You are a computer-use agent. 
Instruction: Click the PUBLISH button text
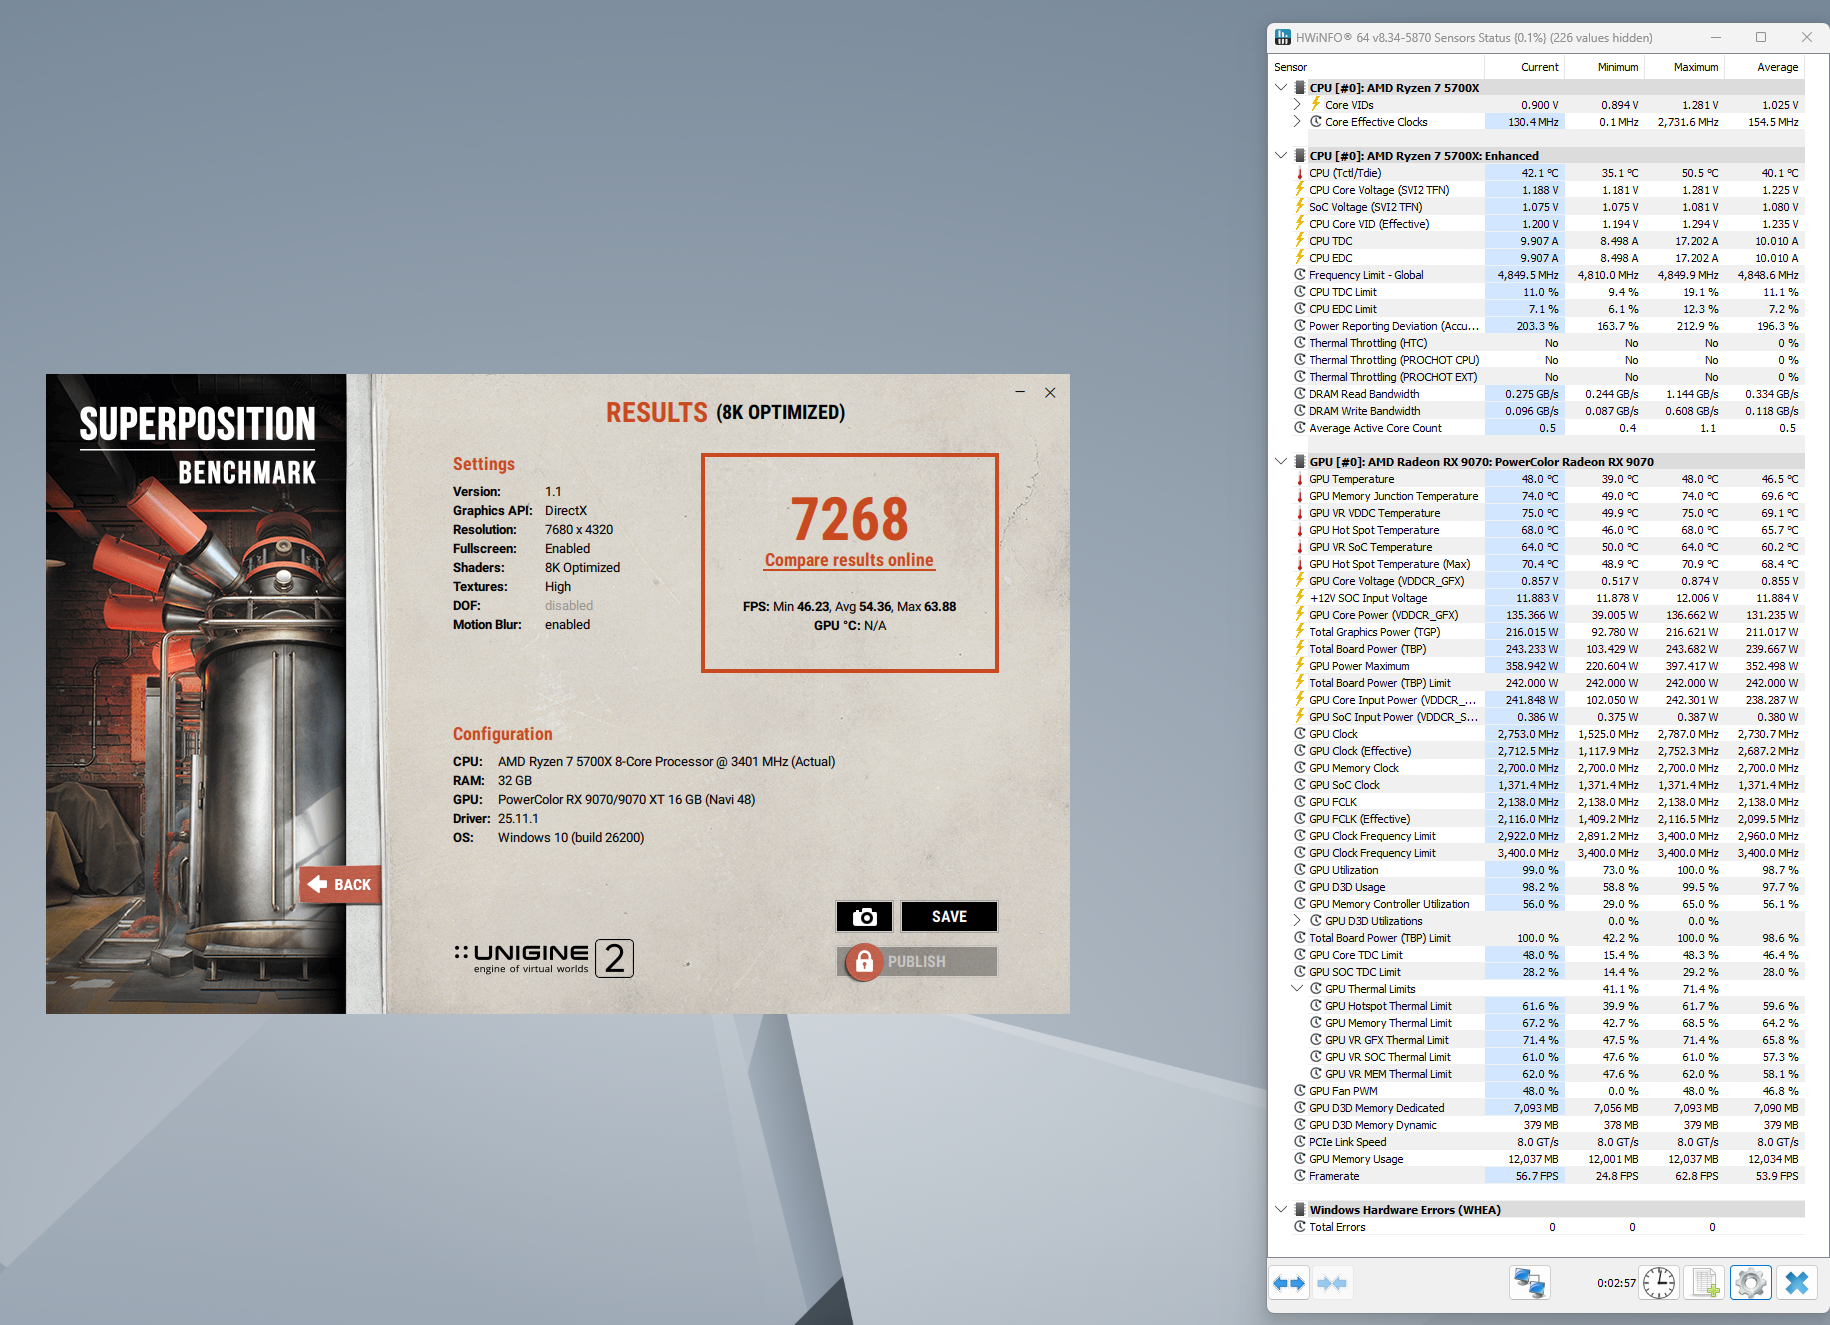[916, 962]
